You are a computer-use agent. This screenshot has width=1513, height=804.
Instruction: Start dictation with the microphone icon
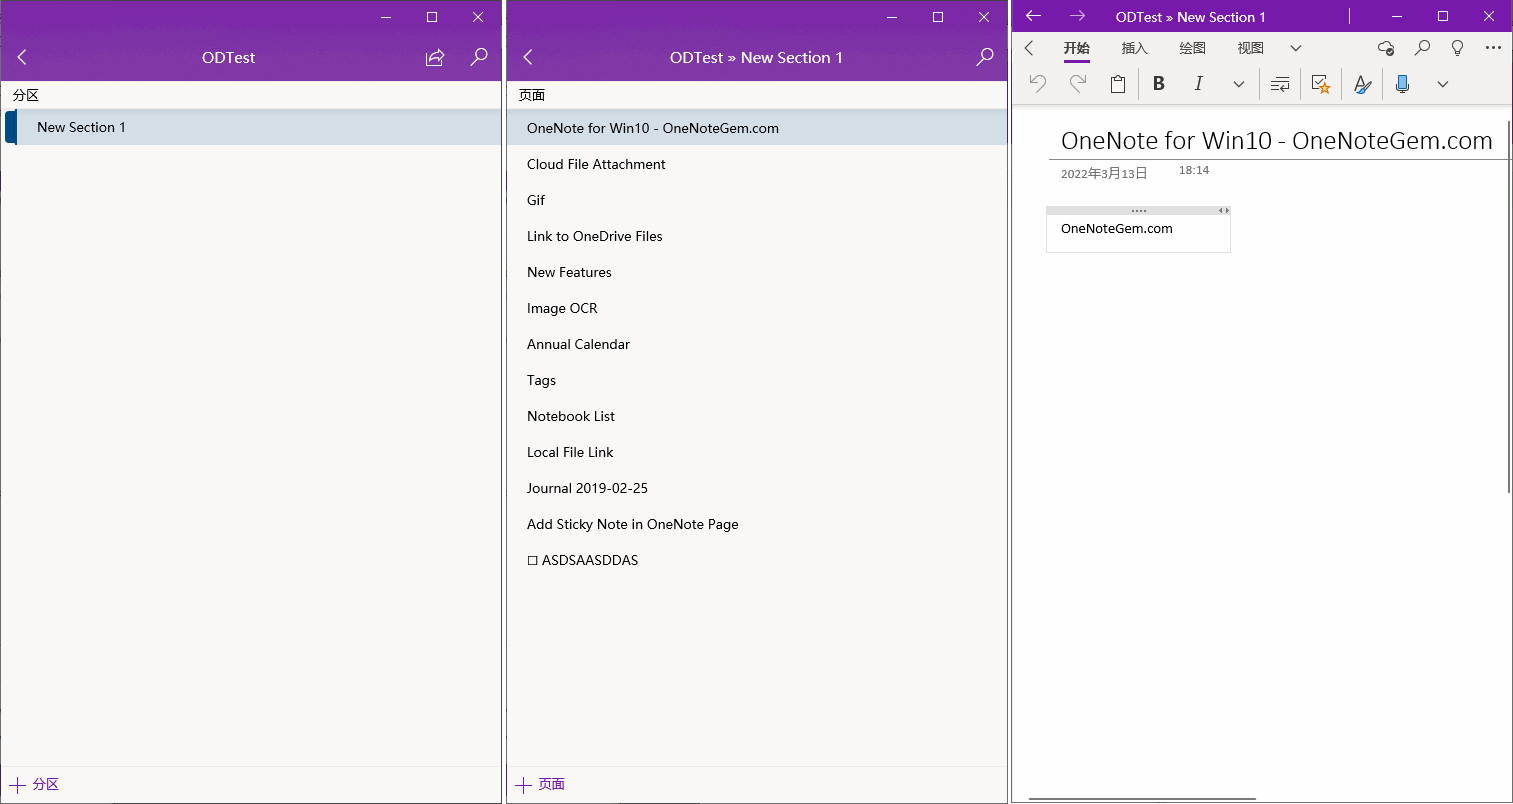pos(1402,84)
